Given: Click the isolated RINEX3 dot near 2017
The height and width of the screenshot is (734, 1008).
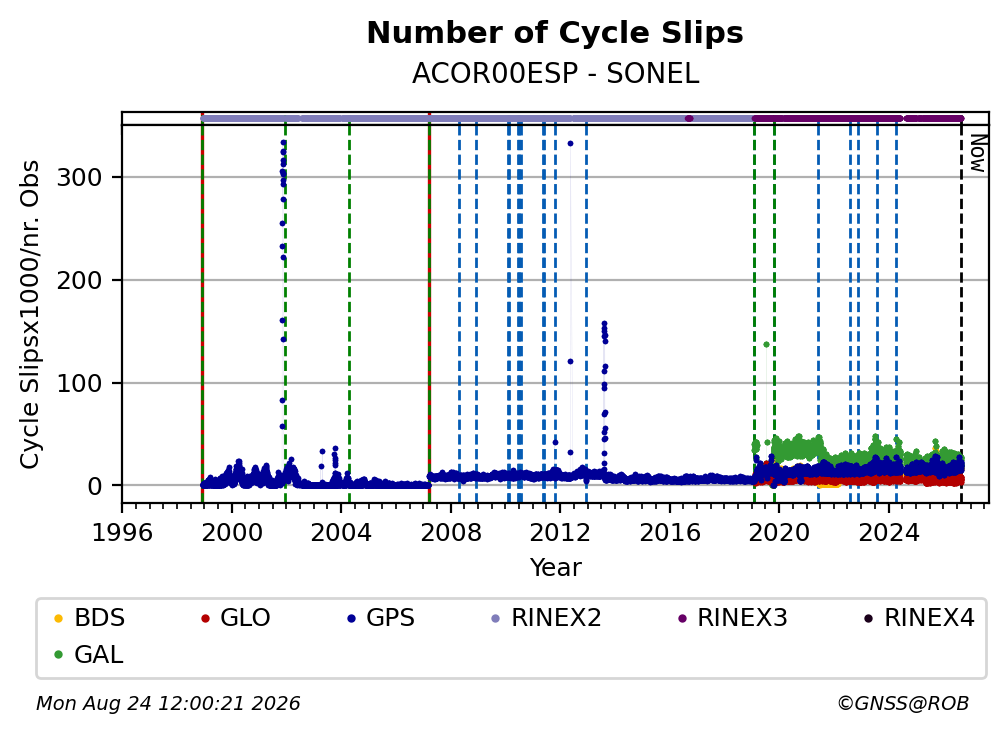Looking at the screenshot, I should pos(689,118).
